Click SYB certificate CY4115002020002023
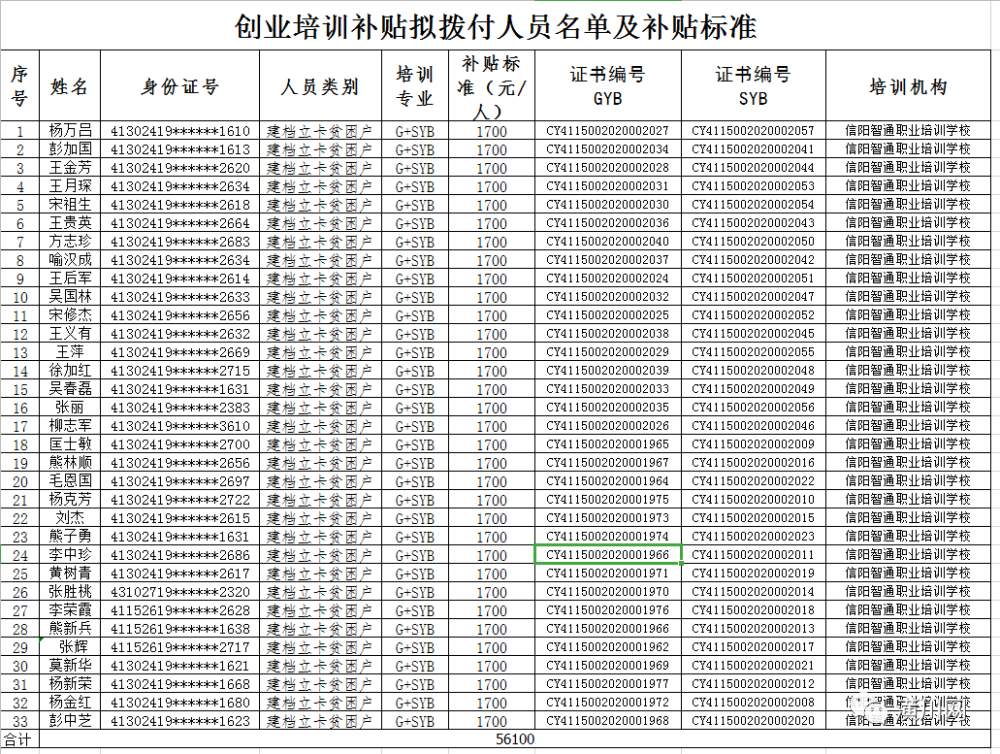This screenshot has width=1000, height=754. [753, 536]
